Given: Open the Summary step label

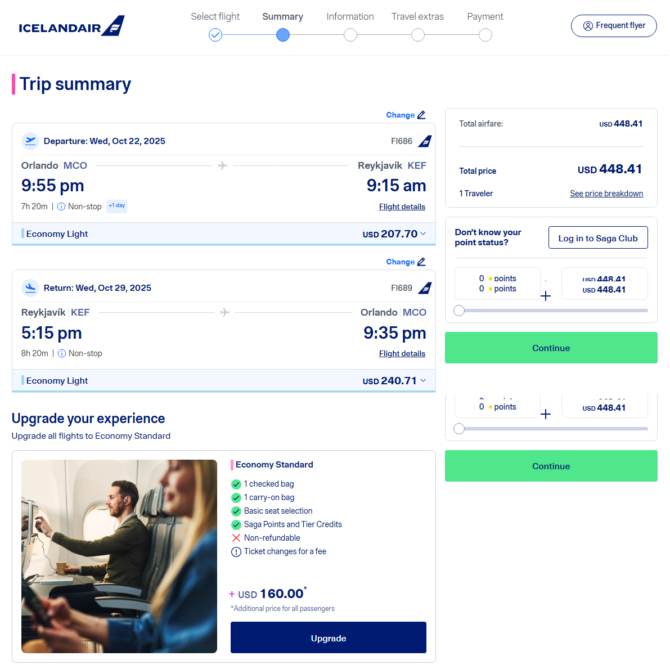Looking at the screenshot, I should point(283,17).
